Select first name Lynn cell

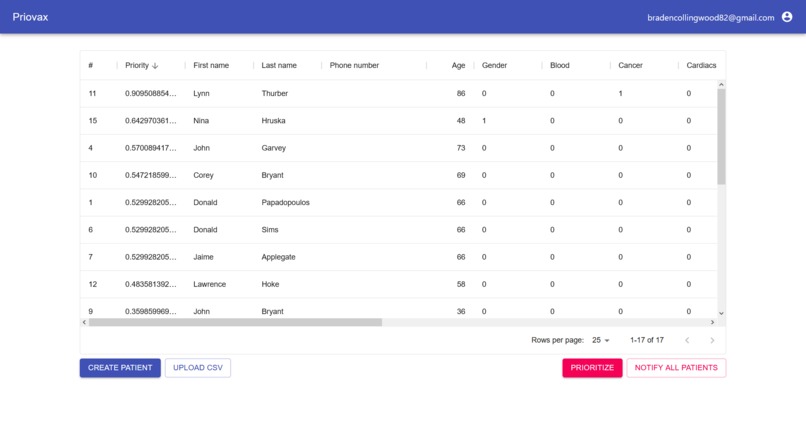(201, 94)
